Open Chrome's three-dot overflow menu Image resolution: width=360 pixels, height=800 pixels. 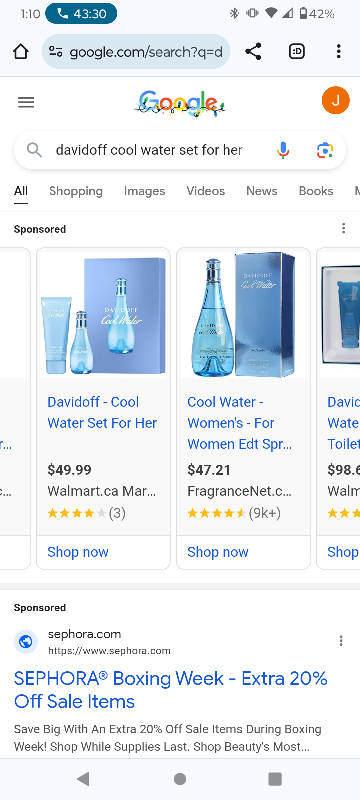tap(339, 52)
